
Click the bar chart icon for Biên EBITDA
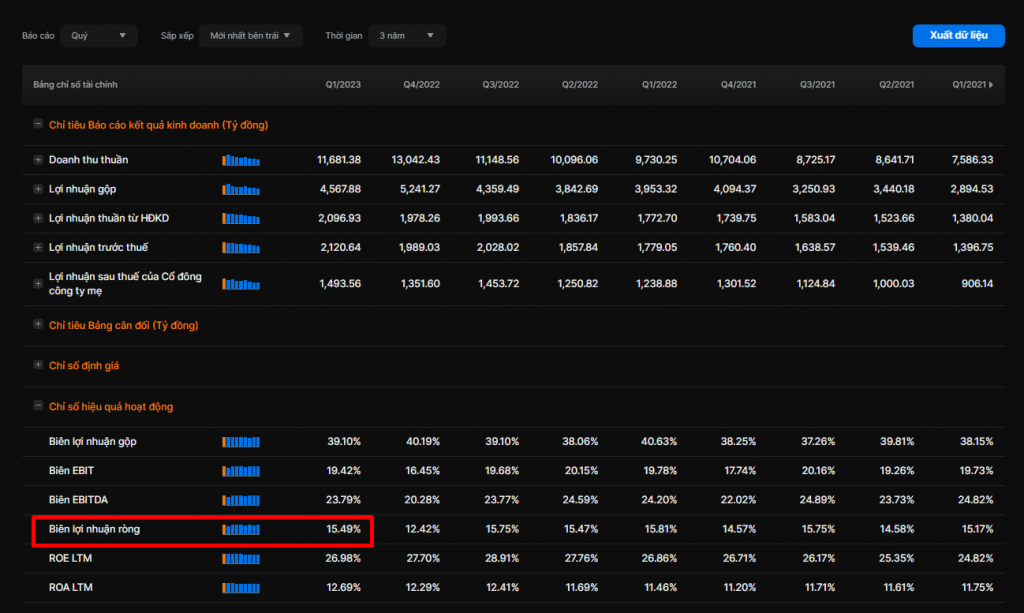click(x=241, y=500)
